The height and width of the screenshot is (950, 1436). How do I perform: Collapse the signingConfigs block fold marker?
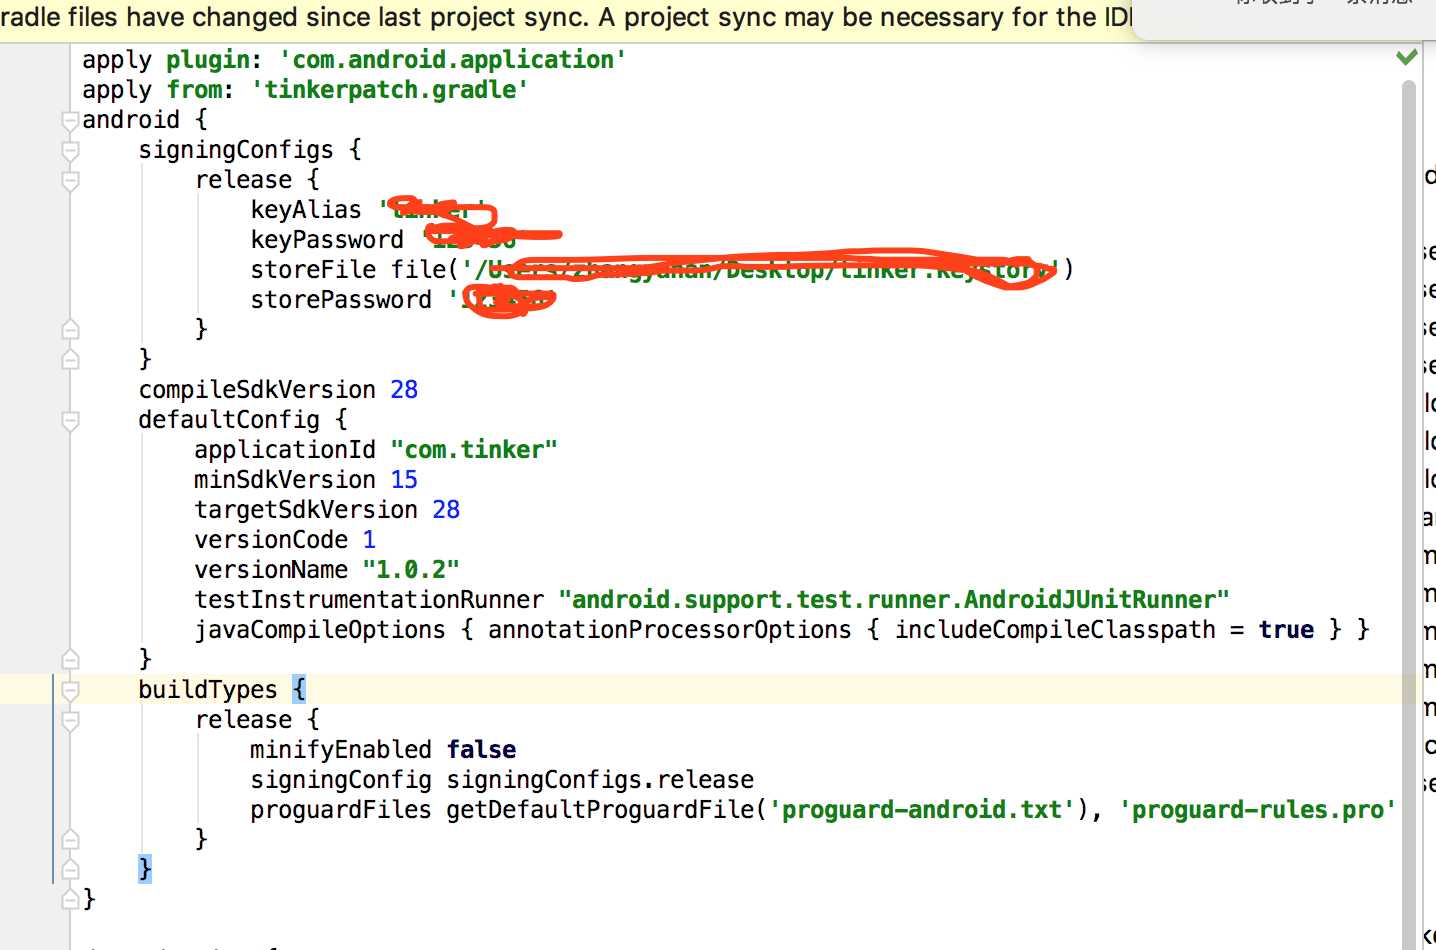[70, 151]
